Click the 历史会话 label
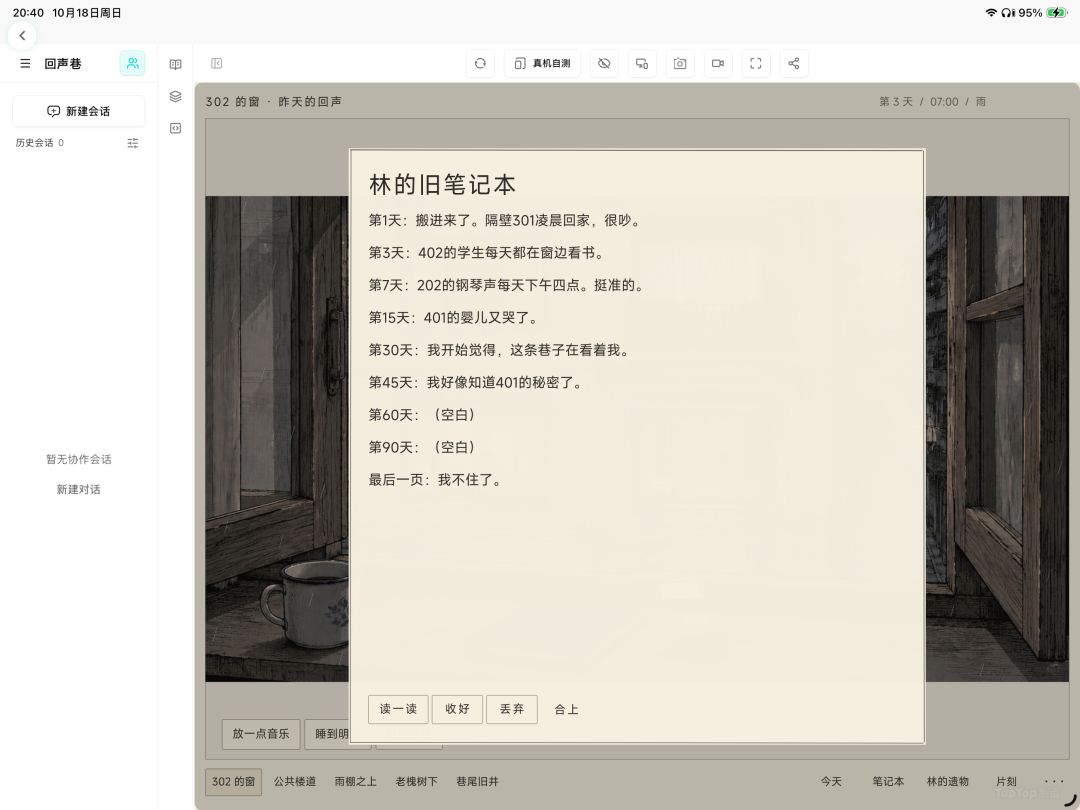1080x810 pixels. click(34, 143)
